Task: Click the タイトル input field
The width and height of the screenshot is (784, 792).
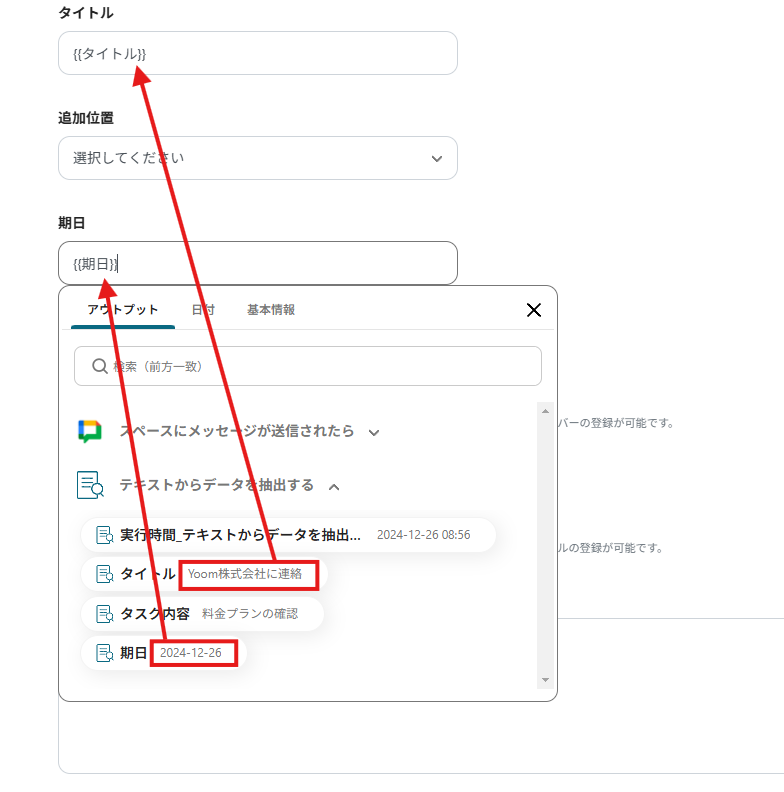Action: 258,53
